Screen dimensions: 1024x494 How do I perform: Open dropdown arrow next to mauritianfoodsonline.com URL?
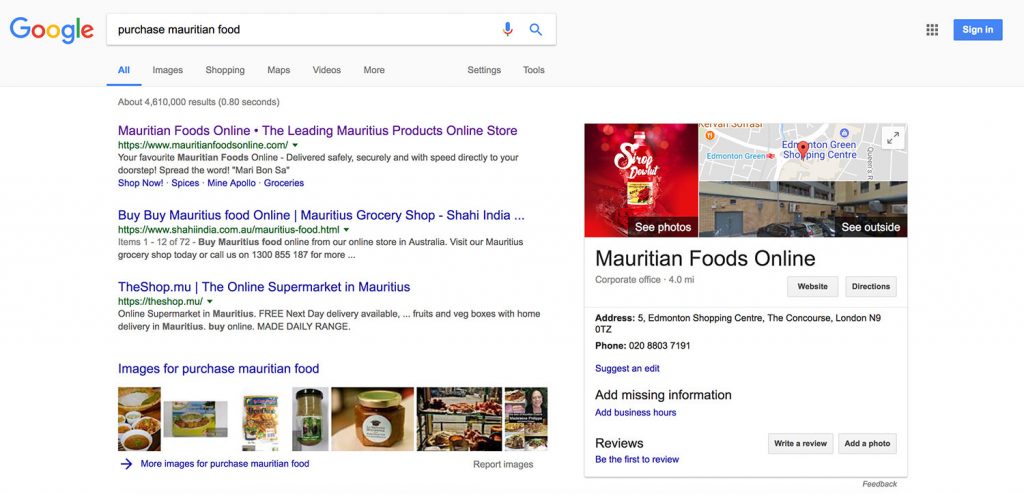pos(295,145)
